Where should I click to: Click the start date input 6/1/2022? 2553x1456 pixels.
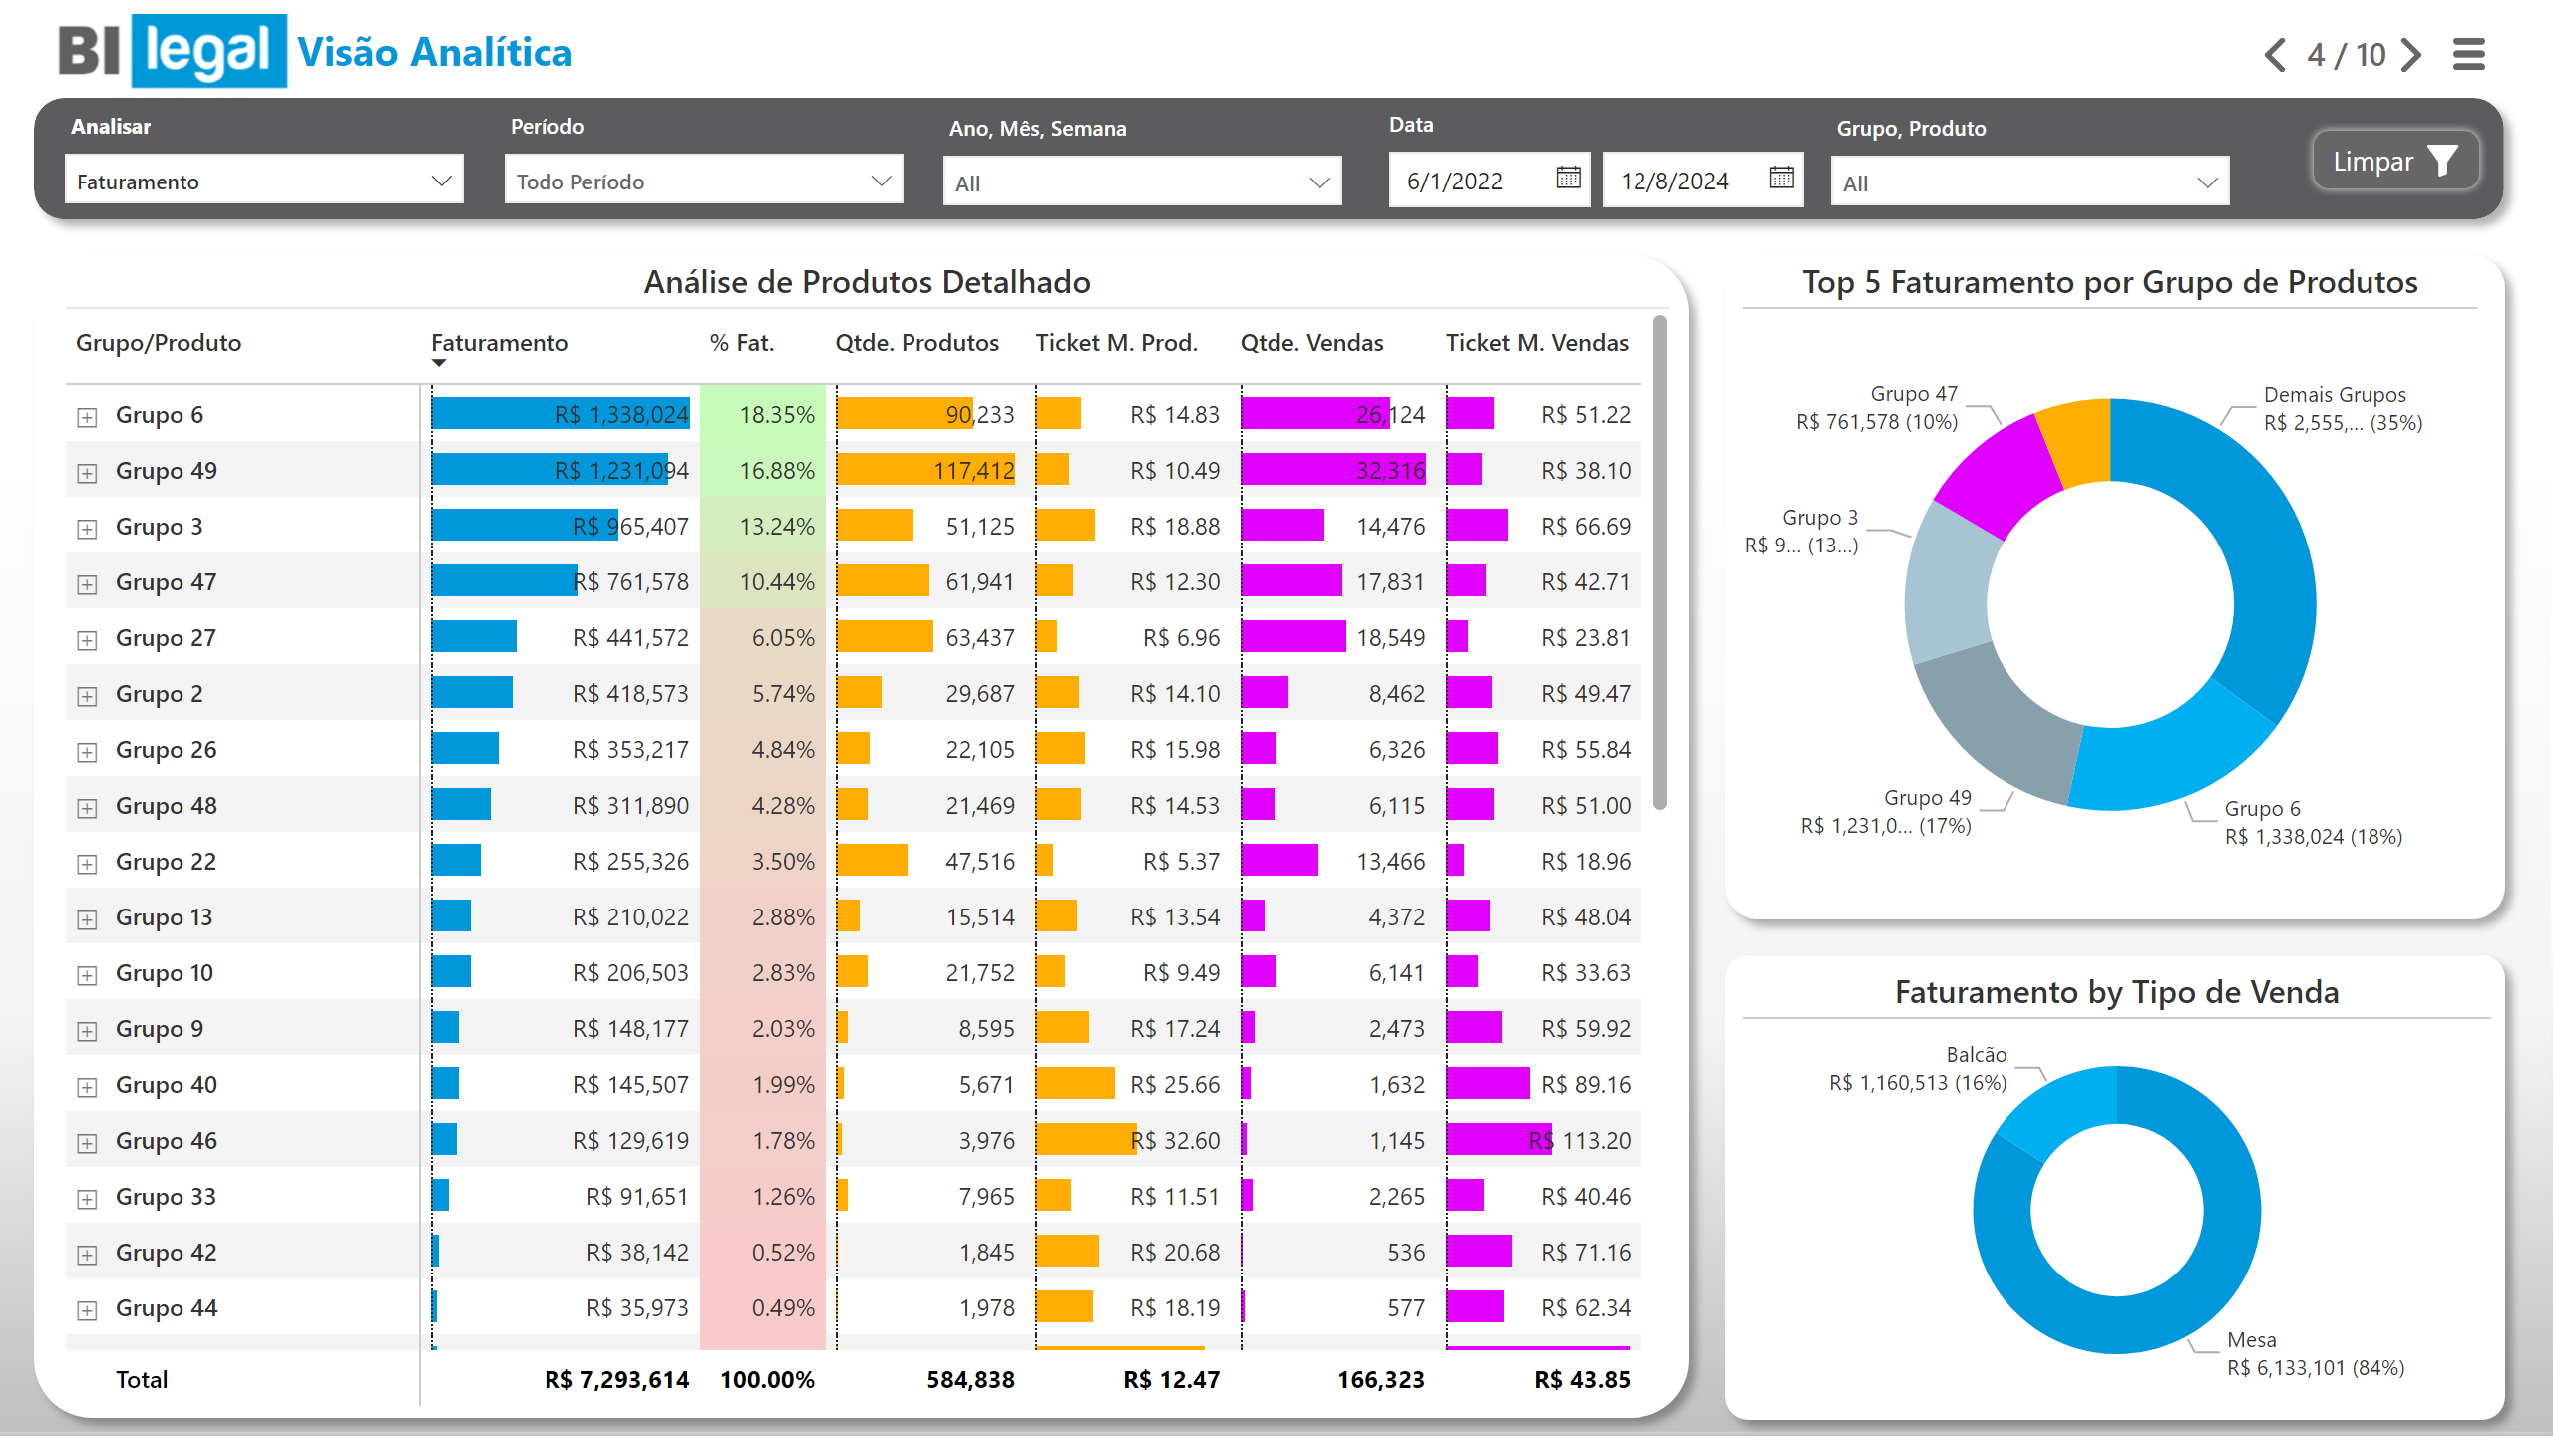tap(1456, 181)
